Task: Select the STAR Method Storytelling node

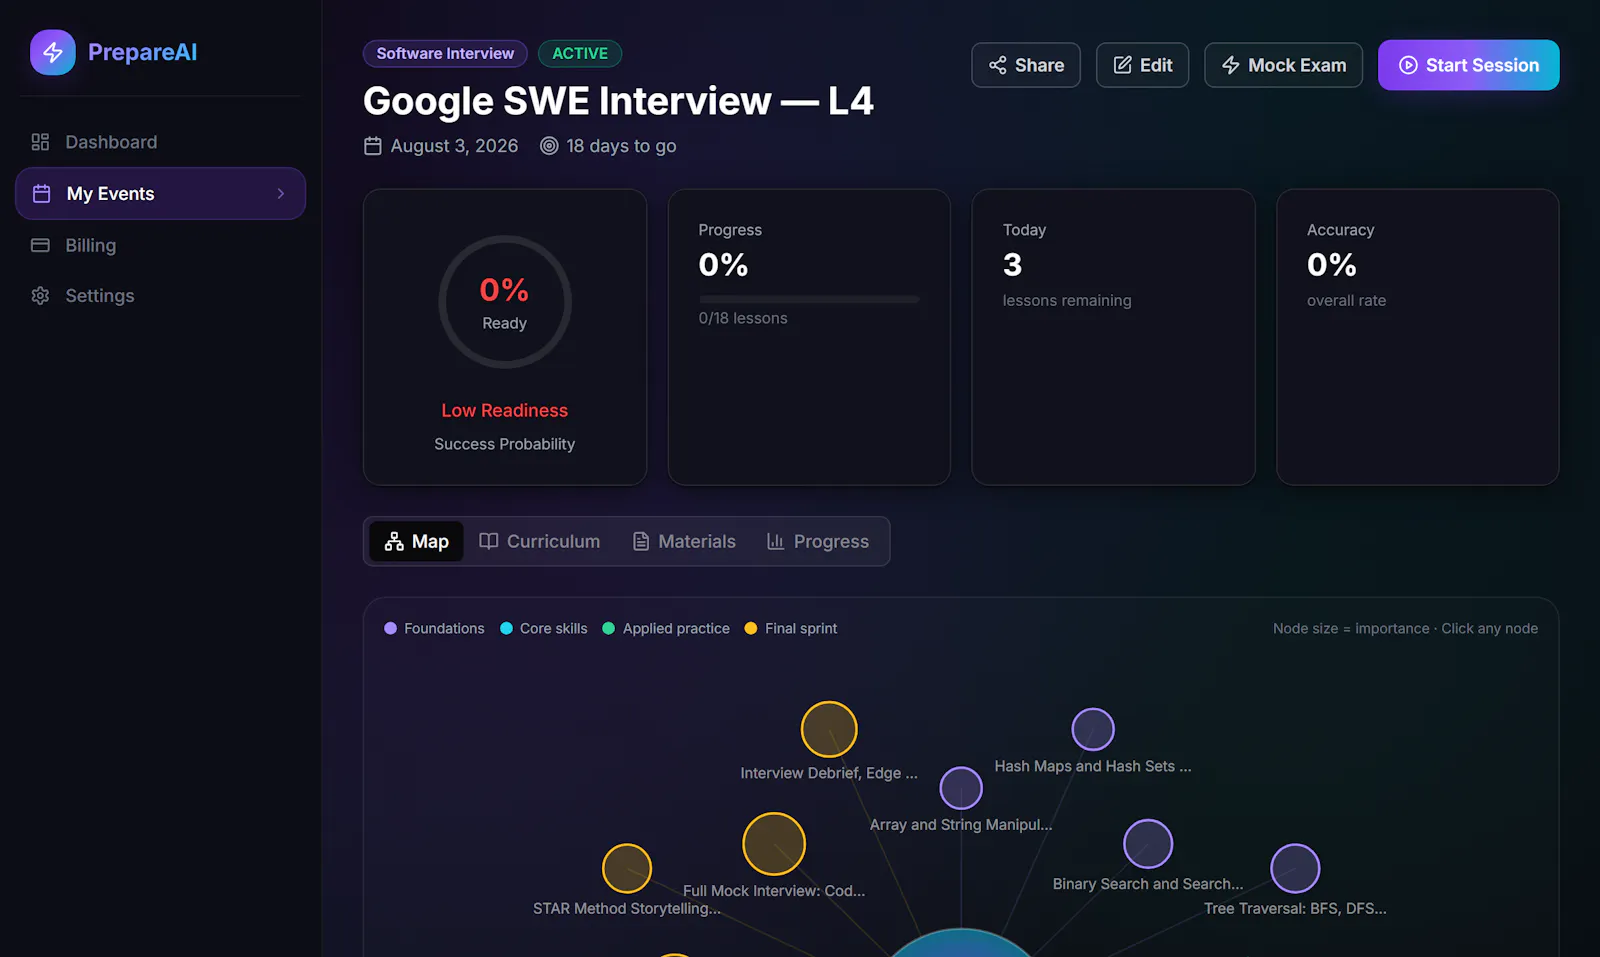Action: (x=627, y=868)
